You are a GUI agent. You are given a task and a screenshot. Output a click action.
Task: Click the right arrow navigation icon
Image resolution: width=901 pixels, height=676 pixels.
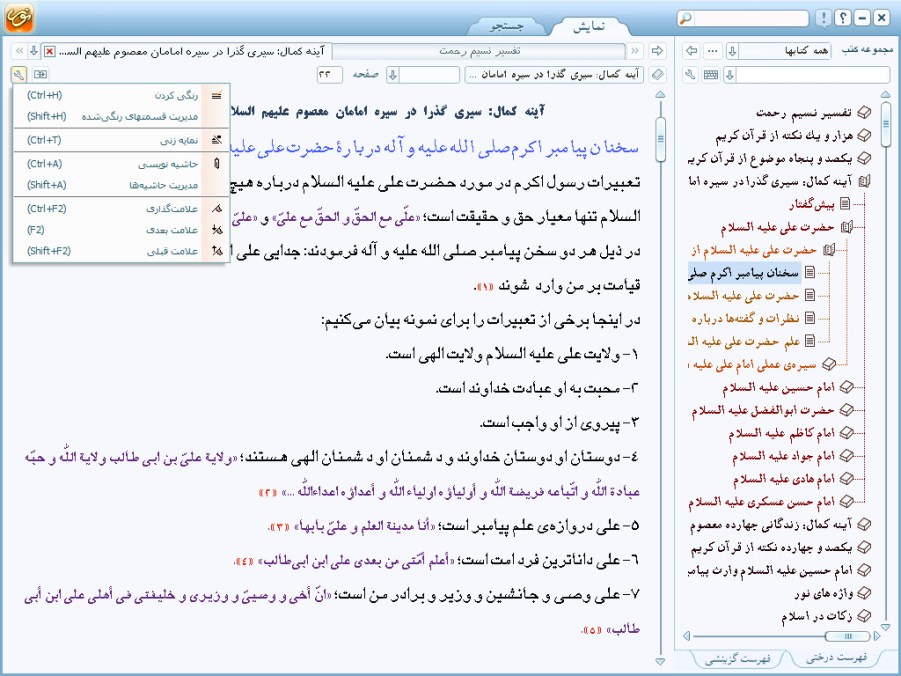pyautogui.click(x=657, y=51)
